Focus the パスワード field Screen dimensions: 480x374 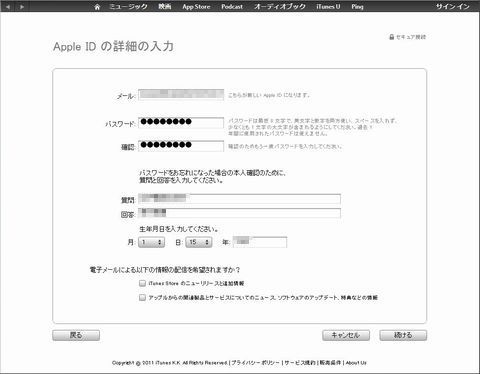point(181,122)
